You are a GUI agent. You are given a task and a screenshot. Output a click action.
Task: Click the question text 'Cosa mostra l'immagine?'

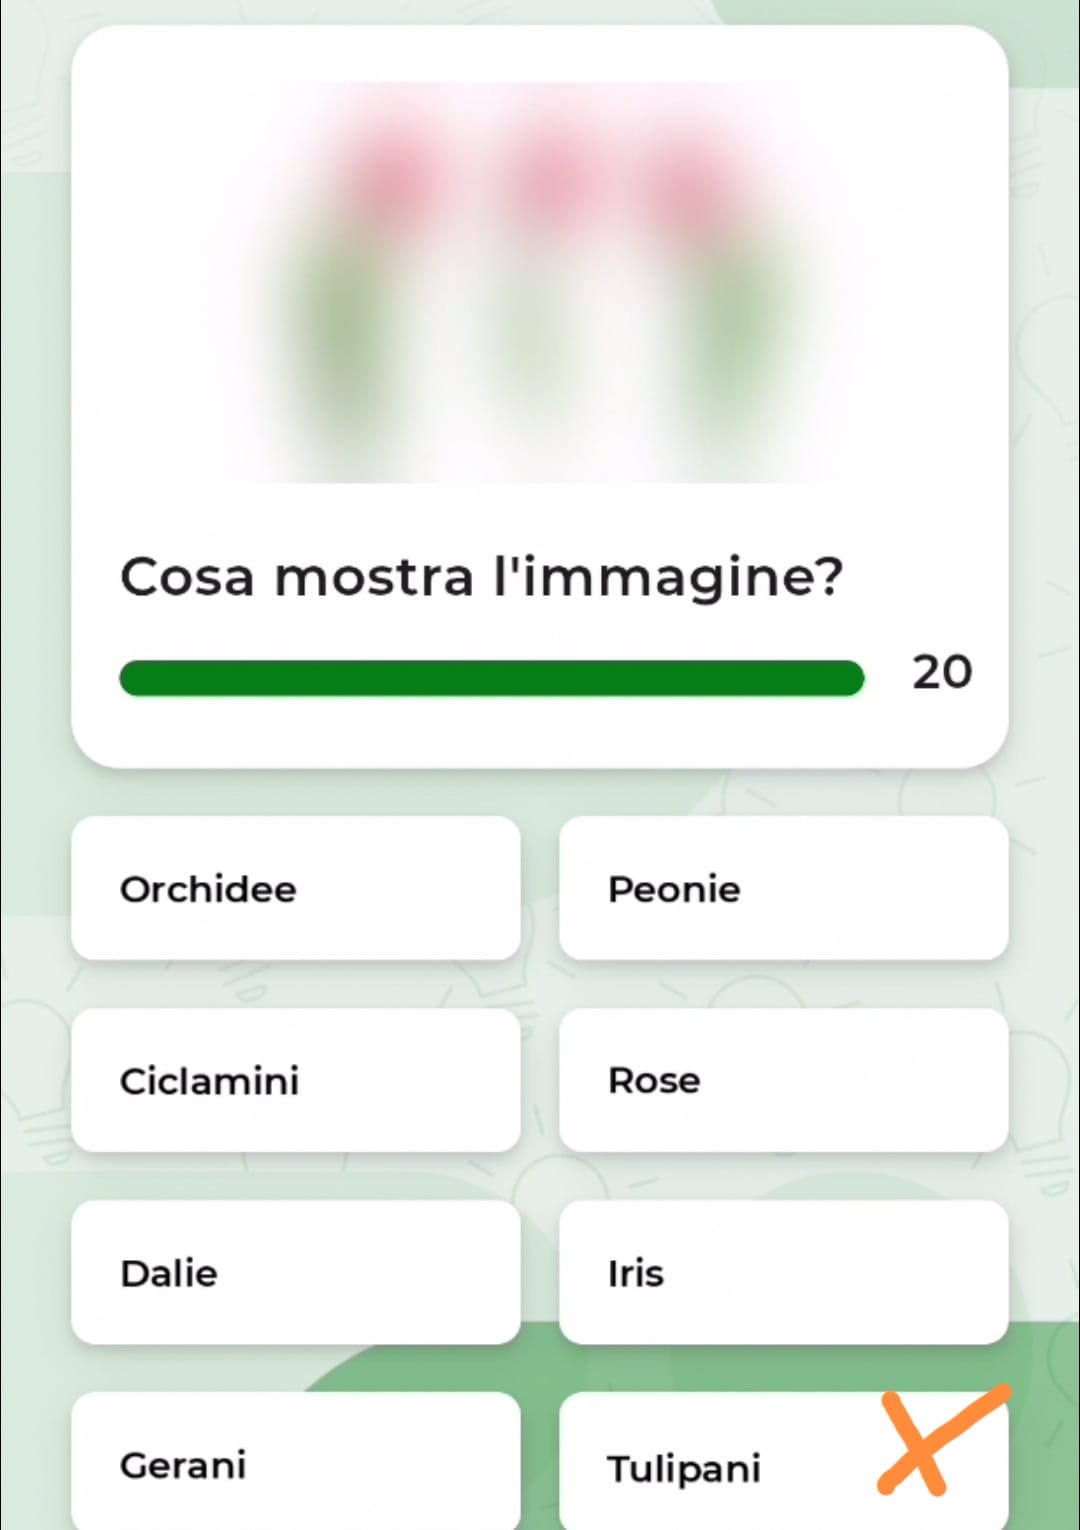[481, 578]
